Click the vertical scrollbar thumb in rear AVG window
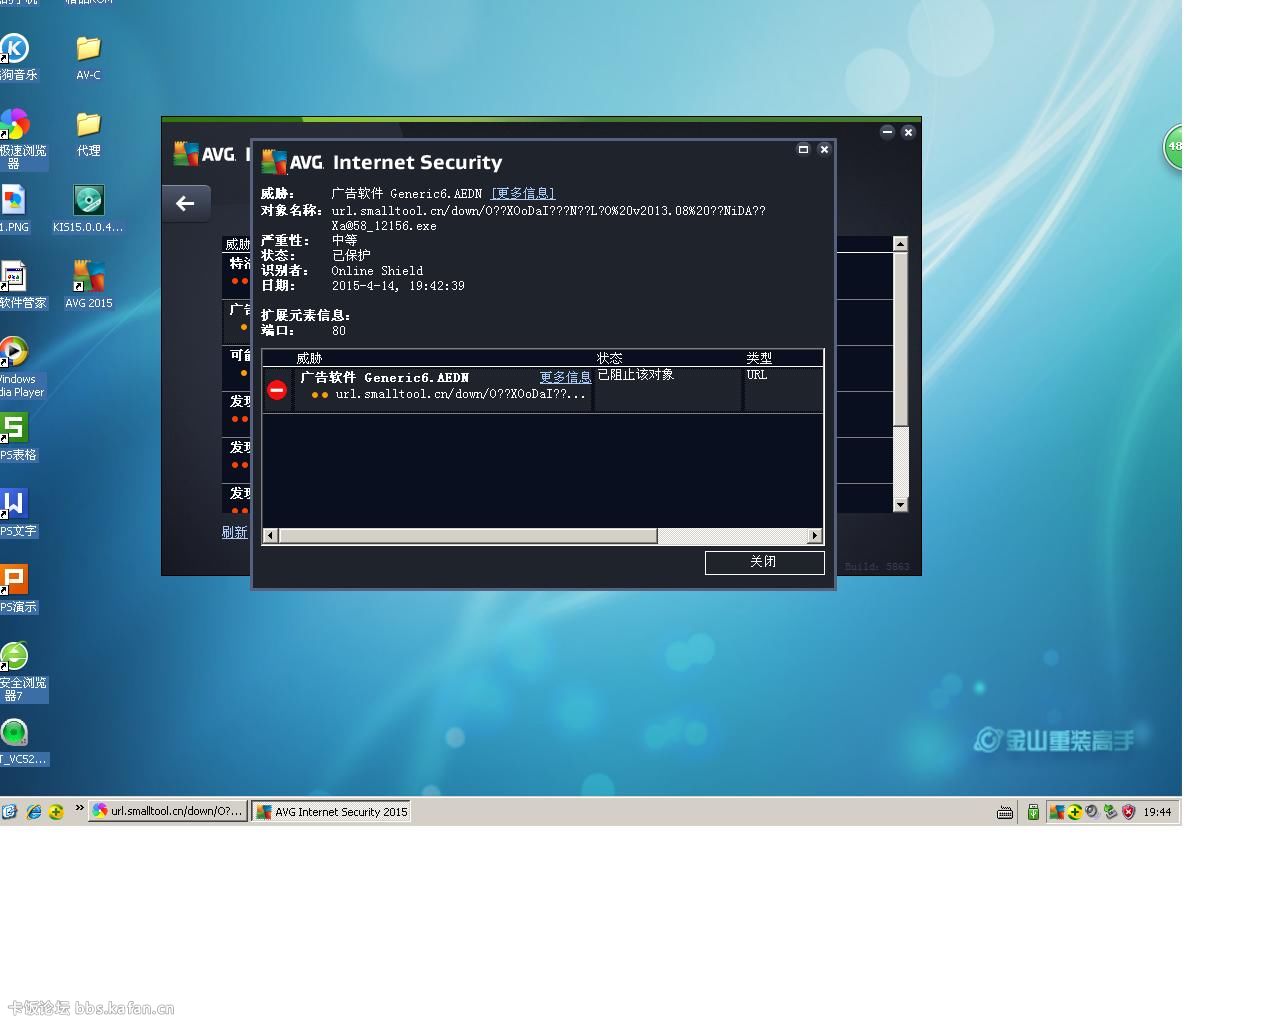This screenshot has height=1024, width=1280. (x=900, y=338)
